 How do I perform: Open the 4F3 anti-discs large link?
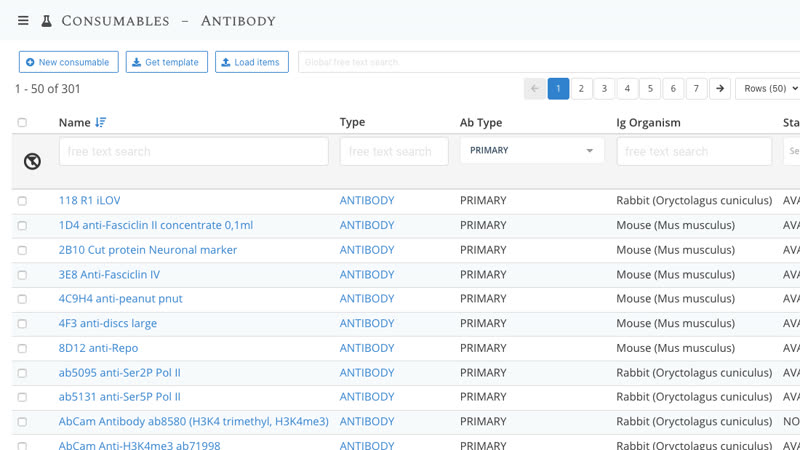(108, 323)
